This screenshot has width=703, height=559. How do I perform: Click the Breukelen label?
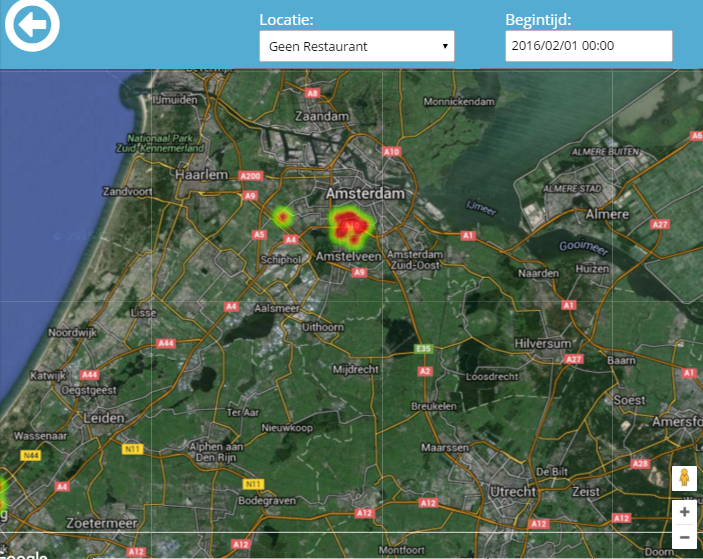tap(434, 406)
